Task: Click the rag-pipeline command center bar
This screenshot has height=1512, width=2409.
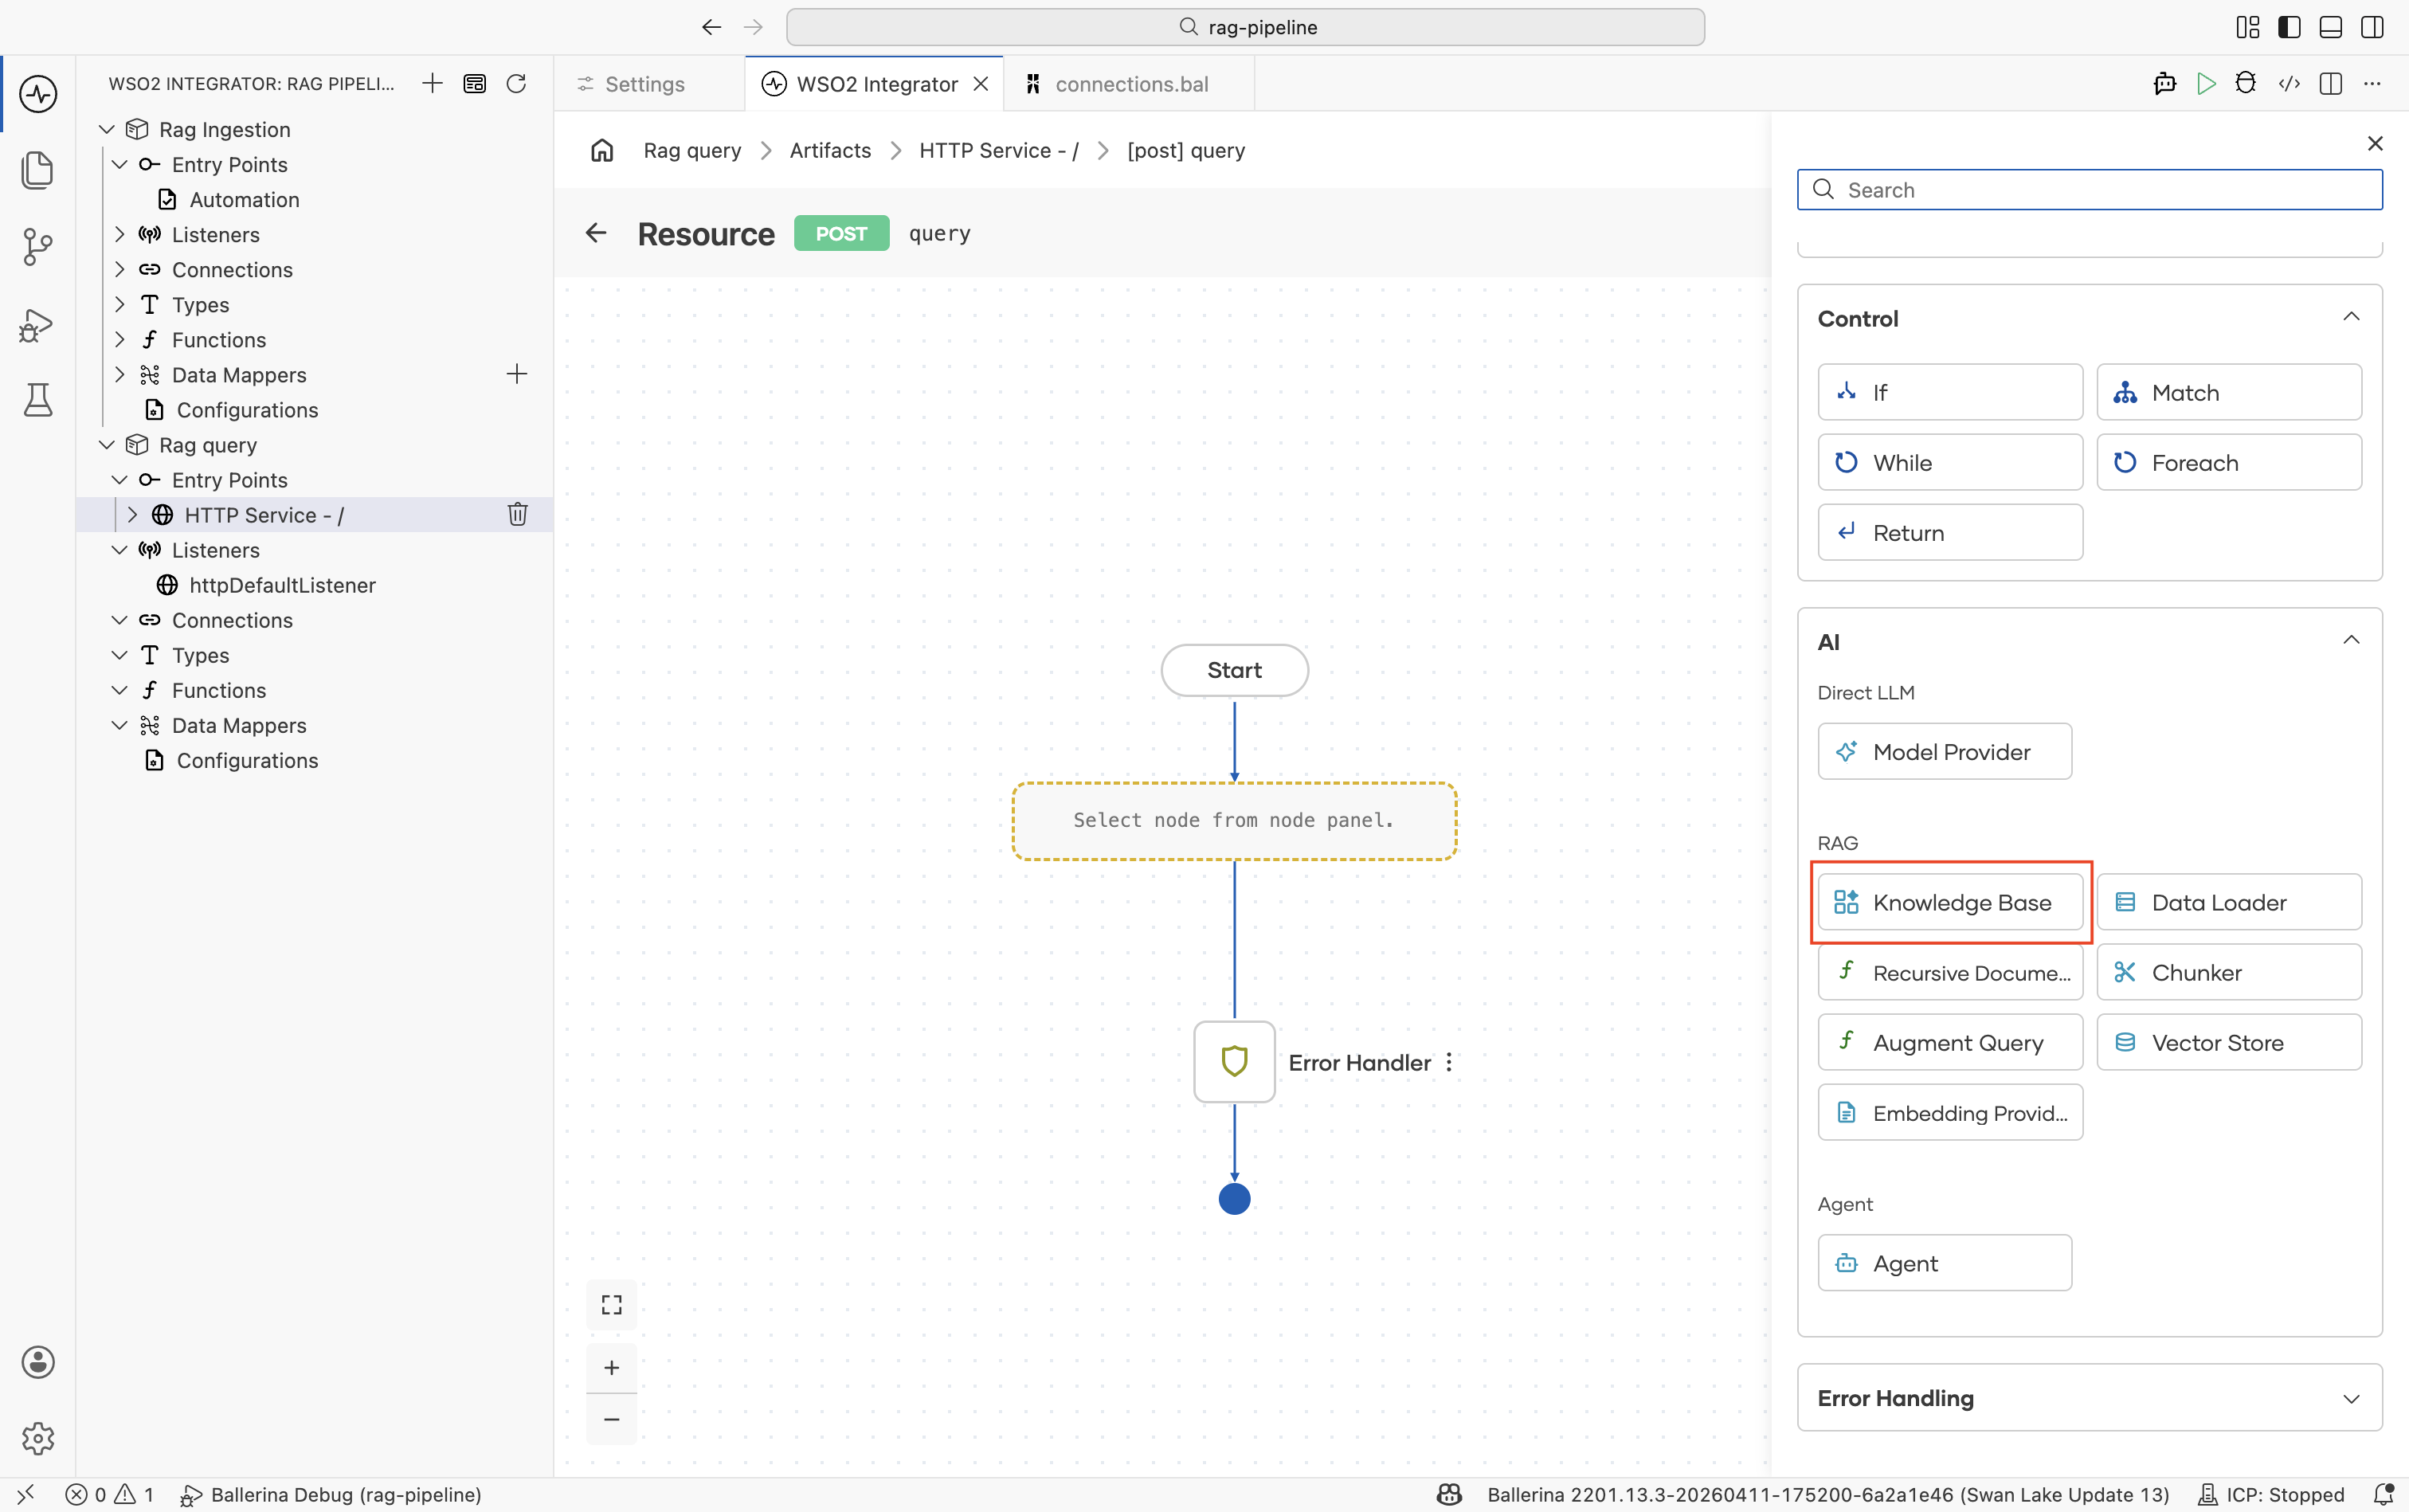Action: [1245, 27]
